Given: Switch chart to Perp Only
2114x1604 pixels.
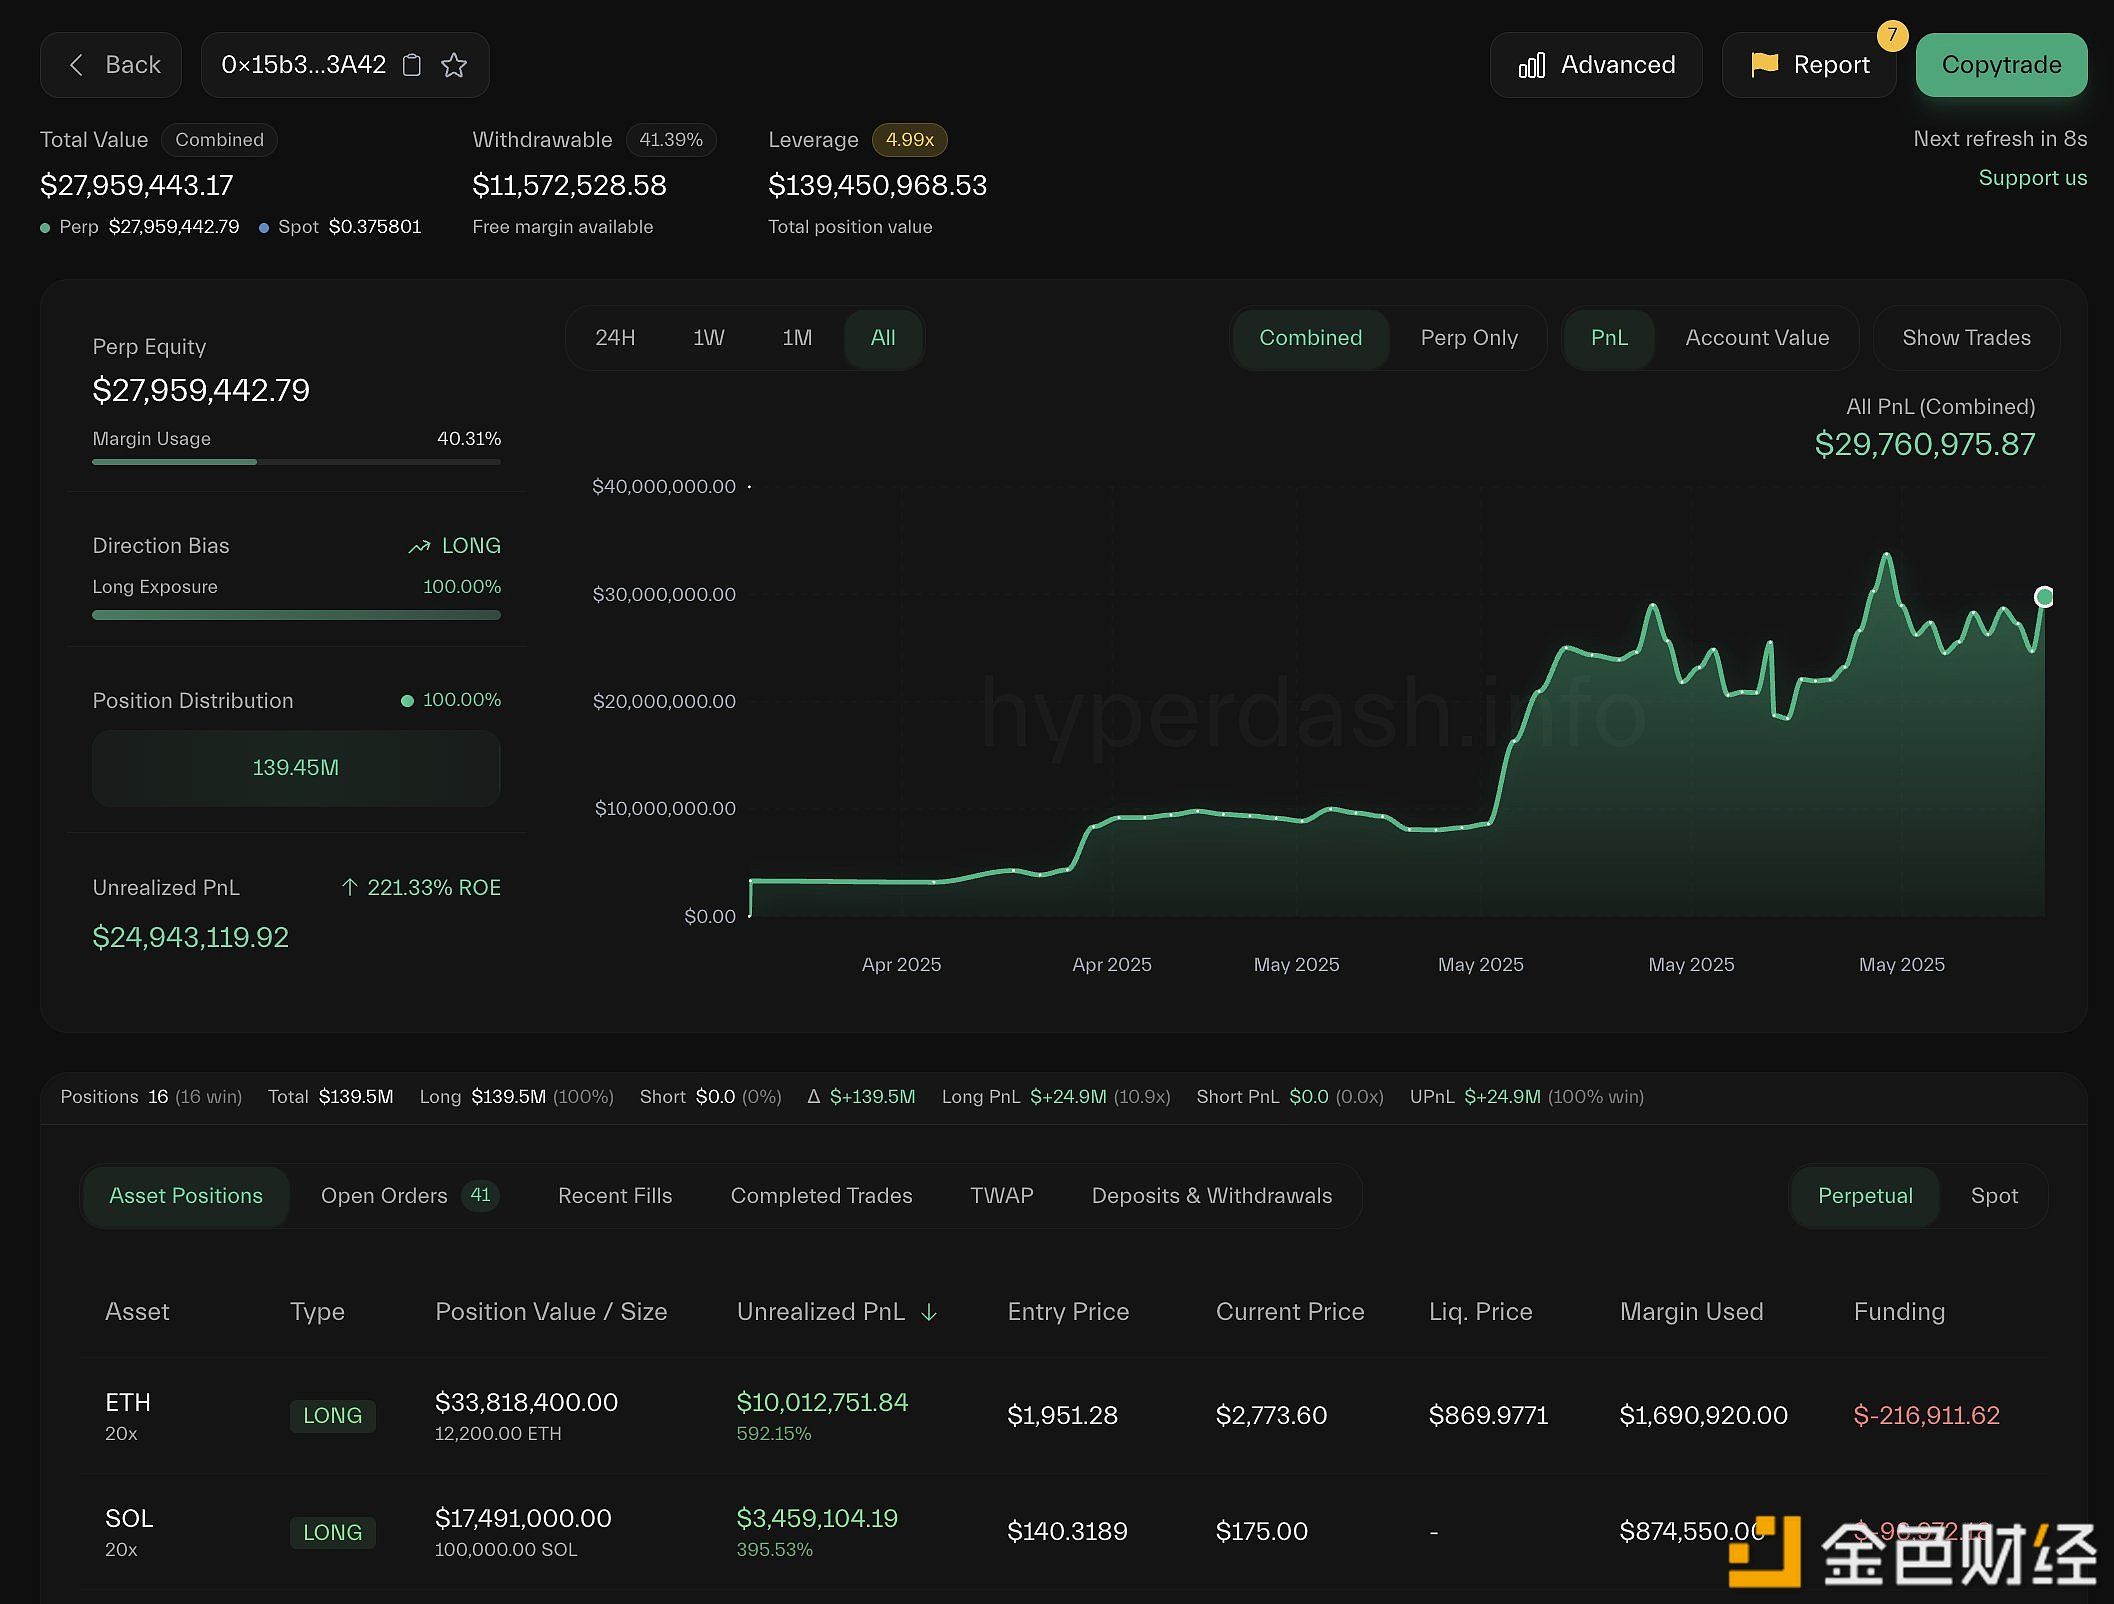Looking at the screenshot, I should 1468,338.
